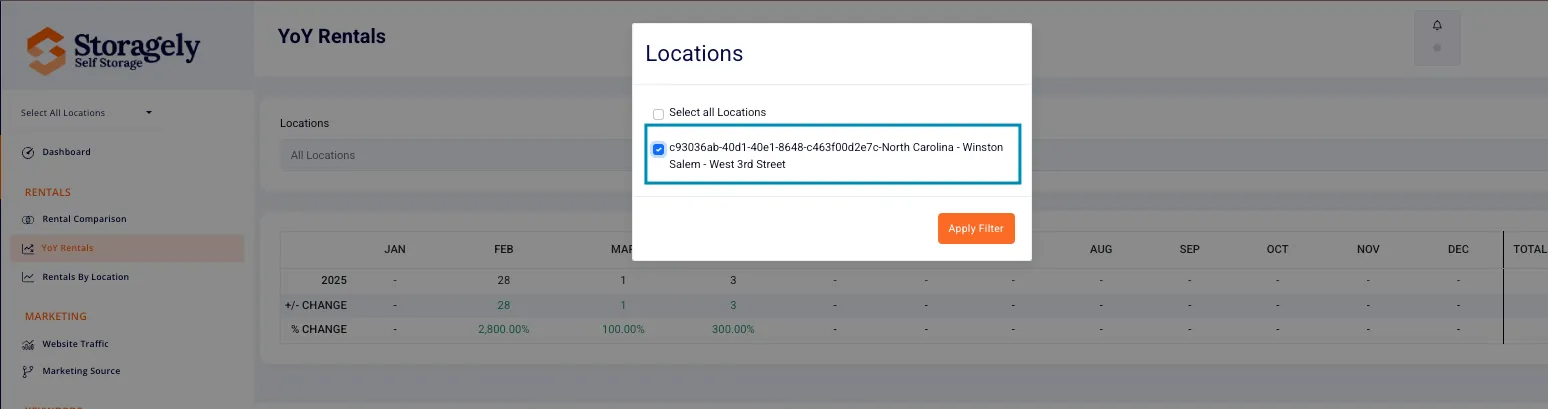This screenshot has width=1548, height=409.
Task: Click the DEC column header
Action: (1458, 249)
